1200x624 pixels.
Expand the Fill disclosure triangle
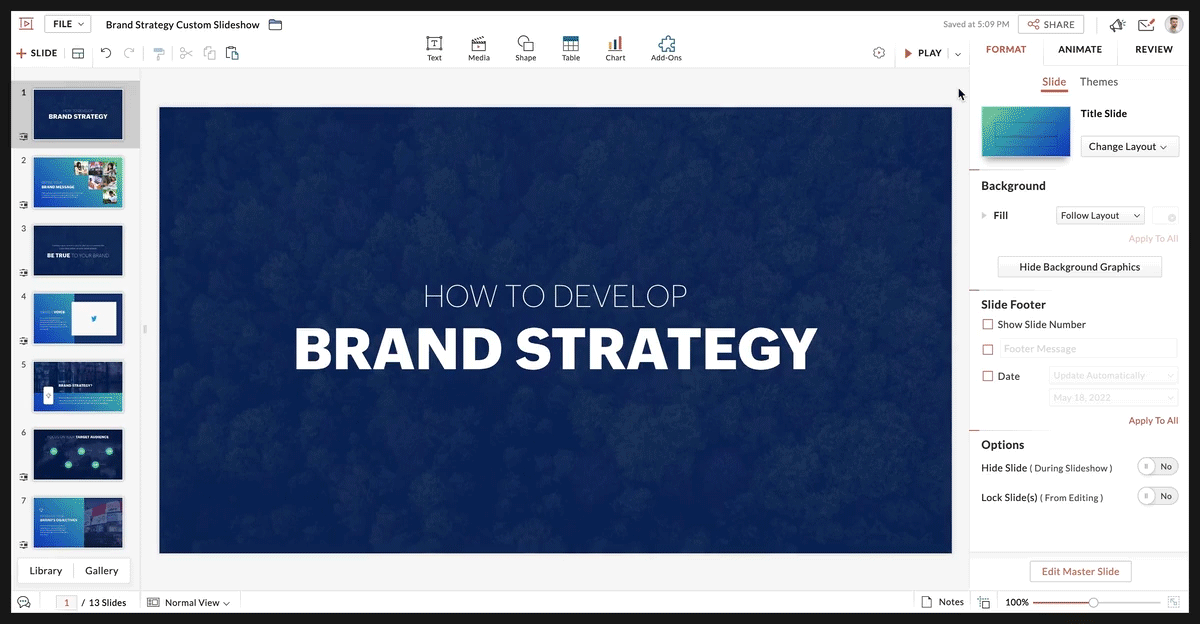point(984,215)
